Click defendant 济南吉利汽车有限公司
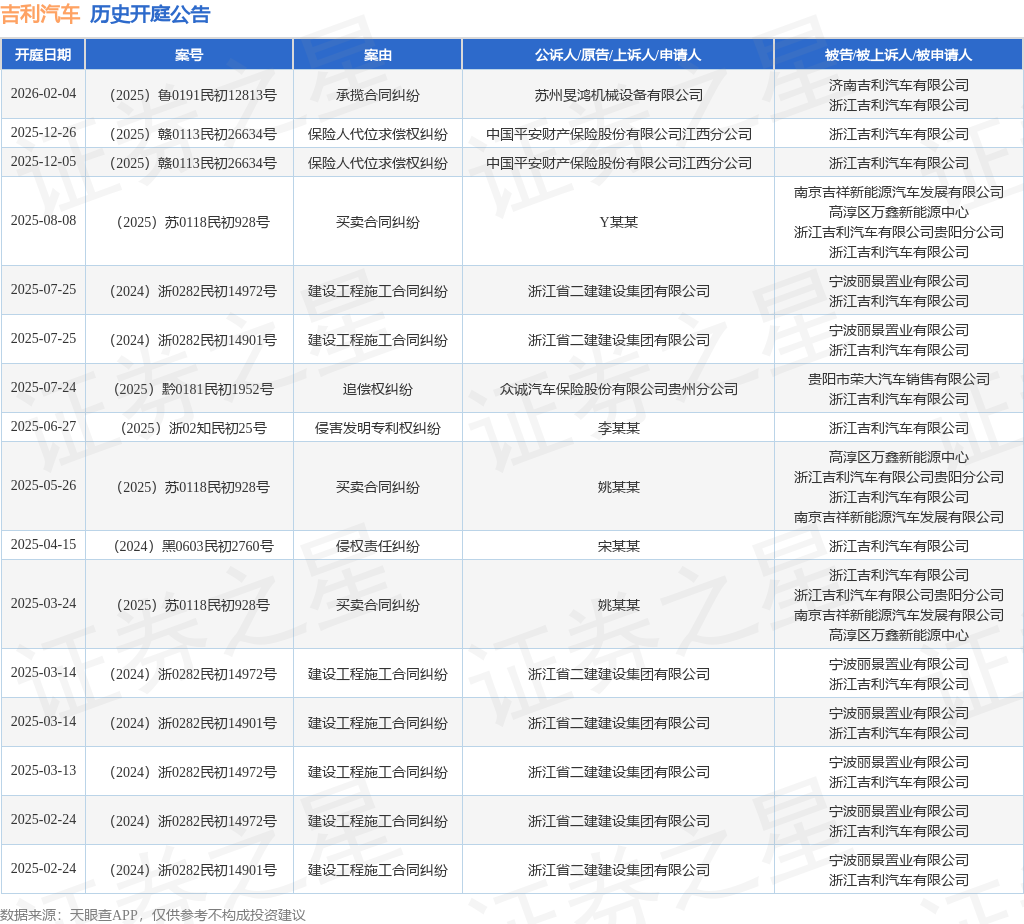This screenshot has width=1024, height=924. click(x=899, y=85)
